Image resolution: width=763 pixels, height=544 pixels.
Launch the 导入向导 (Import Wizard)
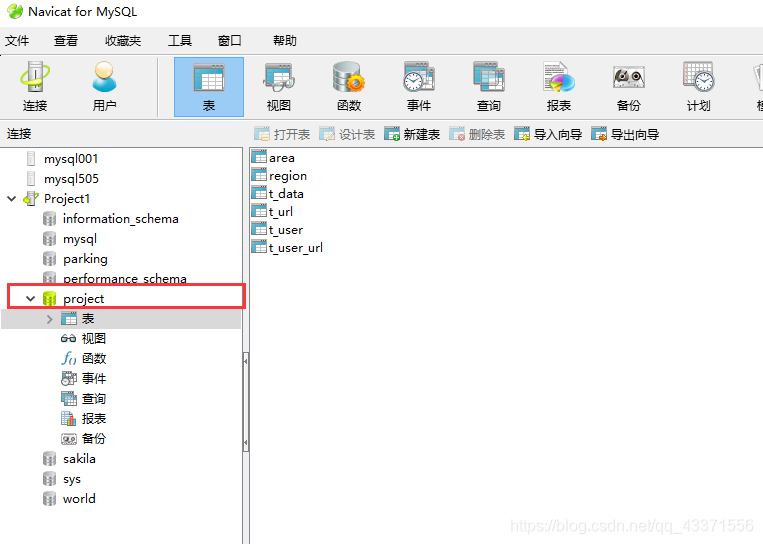click(548, 134)
